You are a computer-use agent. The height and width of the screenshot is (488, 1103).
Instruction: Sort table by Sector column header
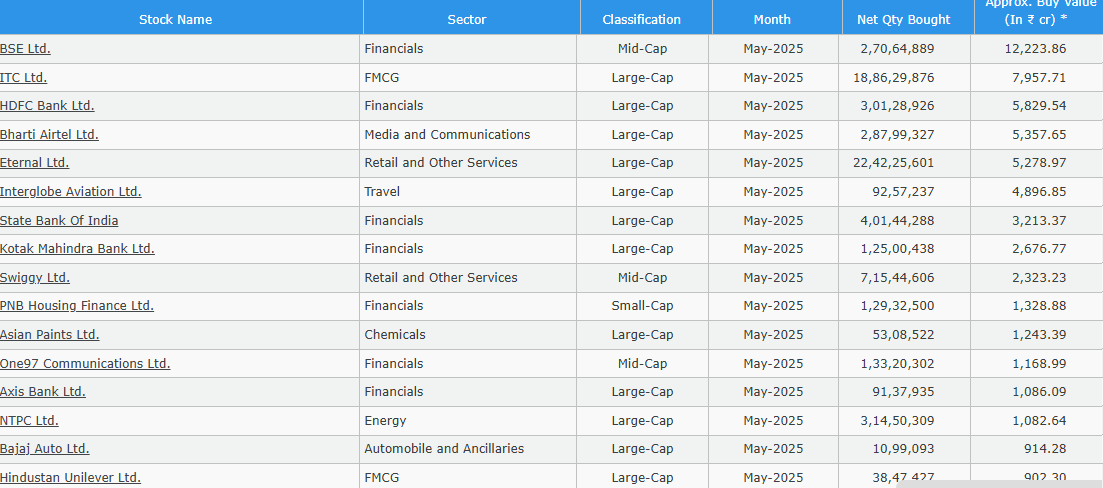pos(467,19)
